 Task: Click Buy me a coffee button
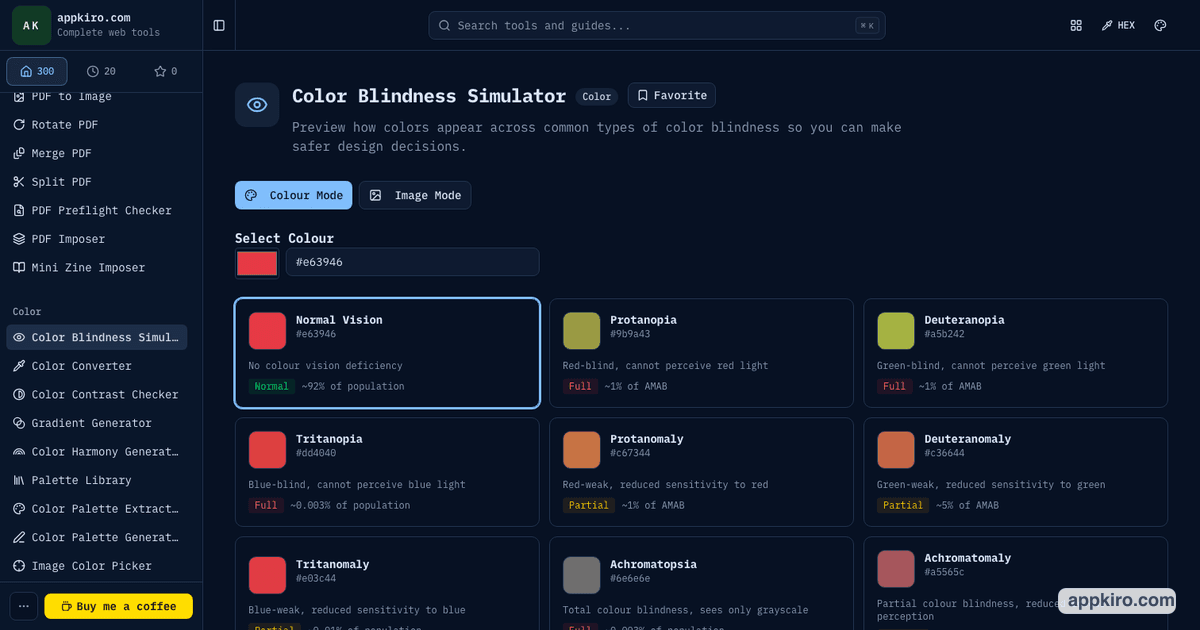tap(119, 606)
